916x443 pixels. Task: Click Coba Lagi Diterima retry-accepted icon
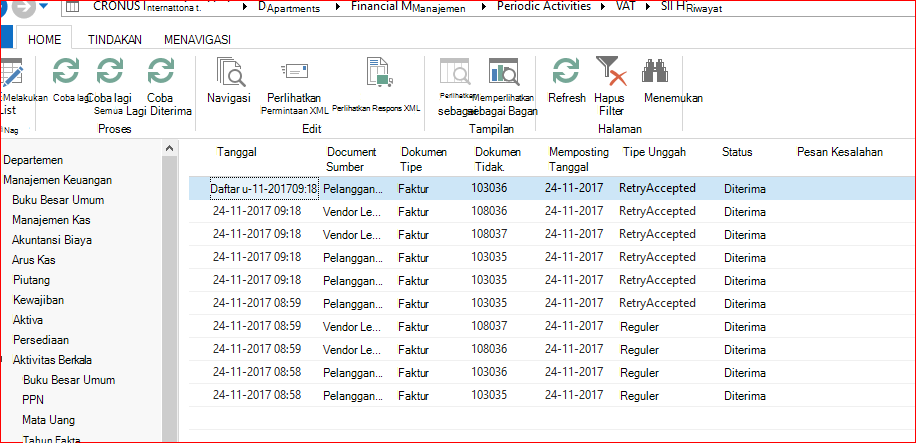tap(161, 71)
